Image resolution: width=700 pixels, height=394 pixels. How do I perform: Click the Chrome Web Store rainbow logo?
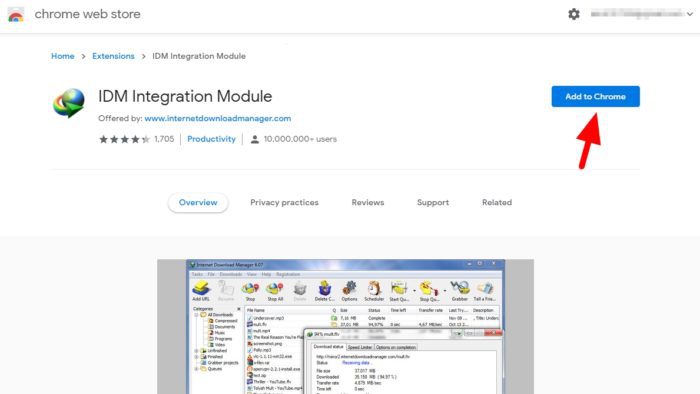[x=16, y=14]
